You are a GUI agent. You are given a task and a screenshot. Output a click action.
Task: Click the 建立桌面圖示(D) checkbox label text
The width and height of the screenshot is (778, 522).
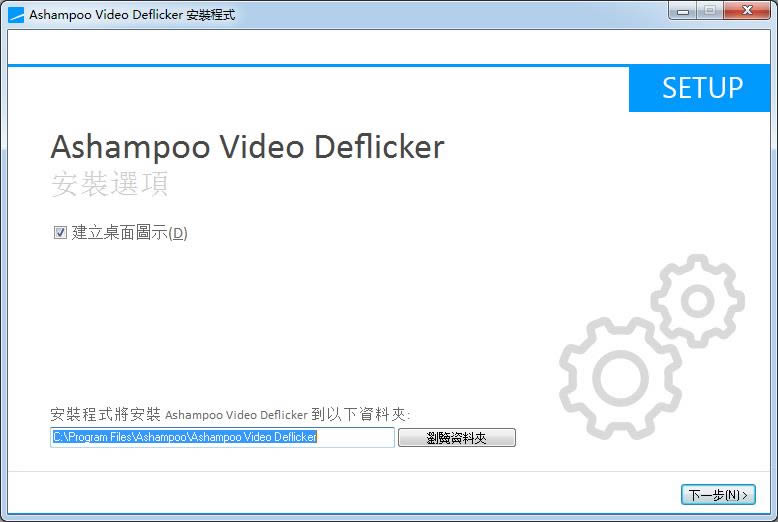(130, 233)
